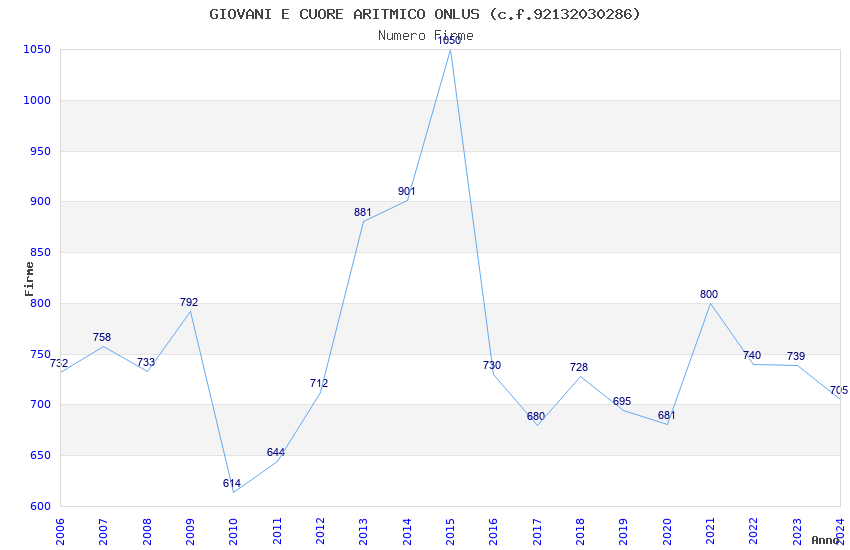Click y-axis tick value 650

pyautogui.click(x=40, y=456)
